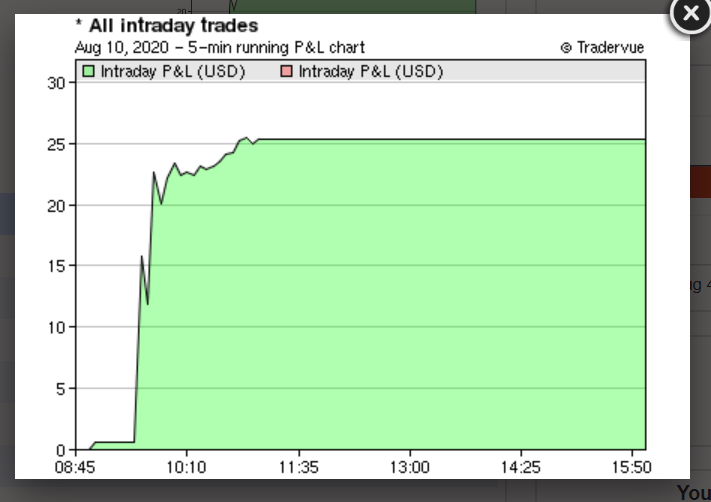The image size is (711, 502).
Task: Select the 15 value on the y-axis
Action: [x=56, y=266]
